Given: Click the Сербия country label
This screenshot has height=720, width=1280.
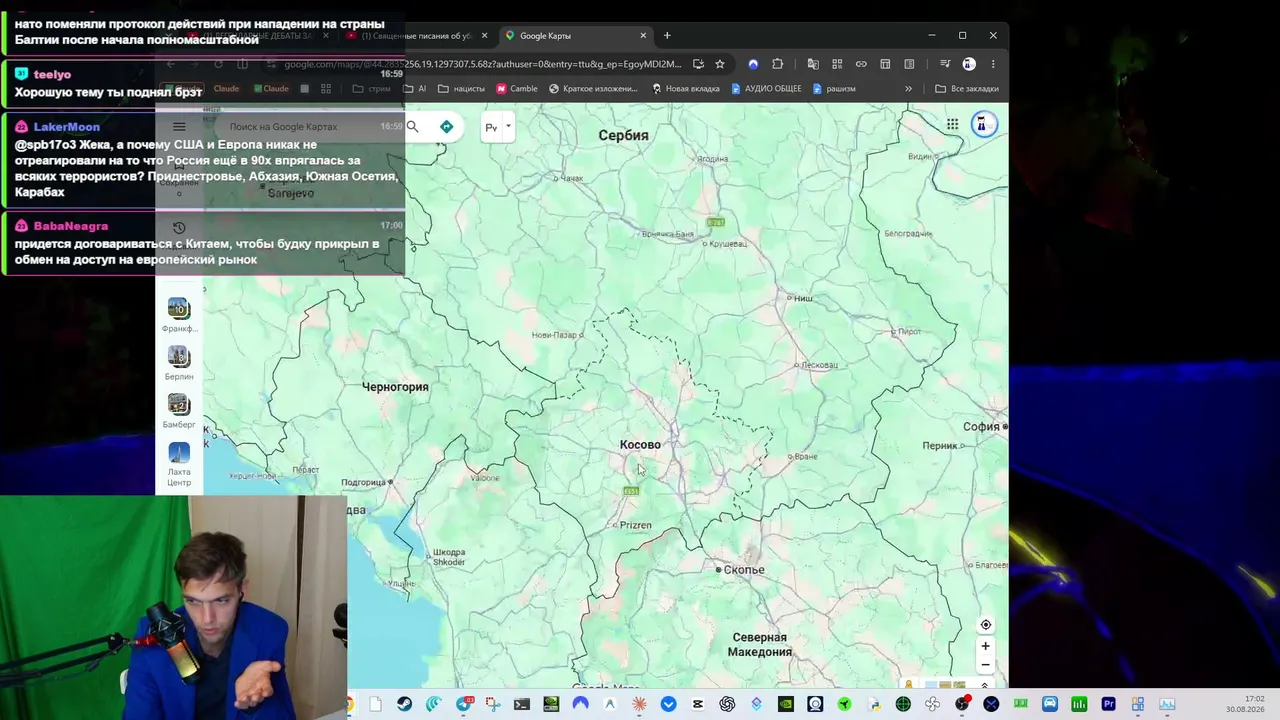Looking at the screenshot, I should [x=623, y=135].
